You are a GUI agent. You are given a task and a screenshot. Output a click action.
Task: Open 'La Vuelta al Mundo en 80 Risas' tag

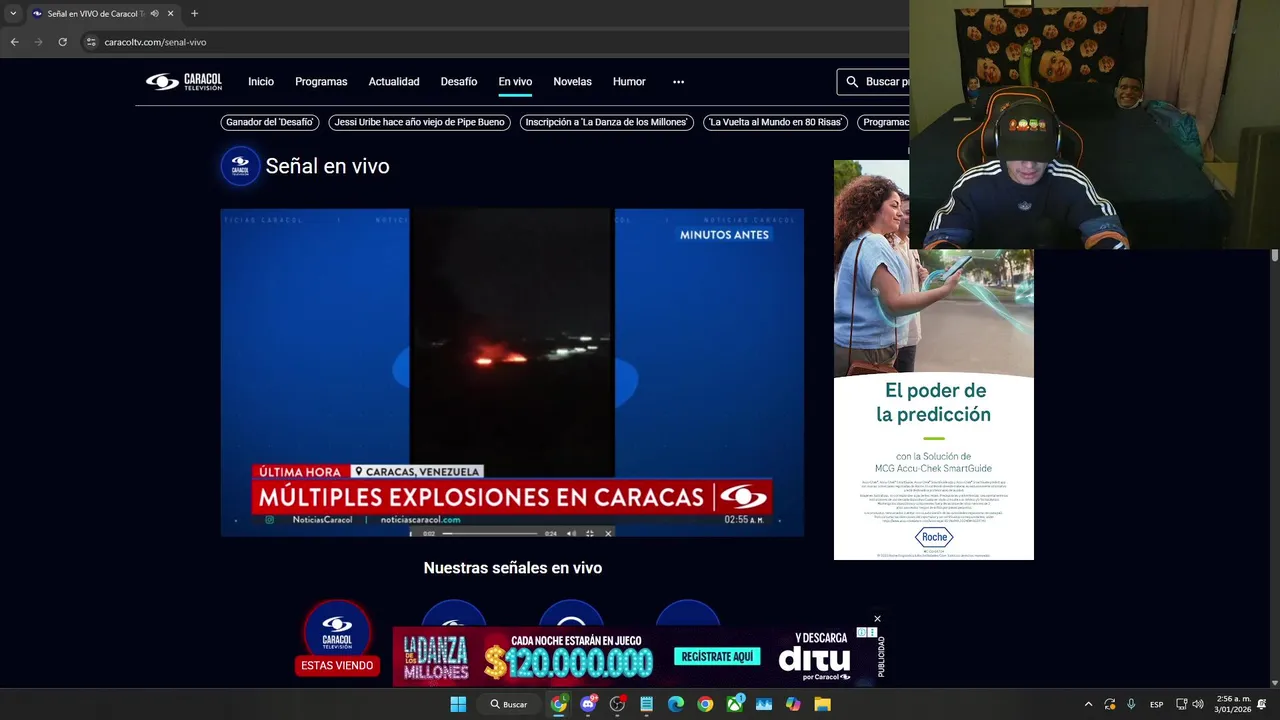pyautogui.click(x=776, y=122)
